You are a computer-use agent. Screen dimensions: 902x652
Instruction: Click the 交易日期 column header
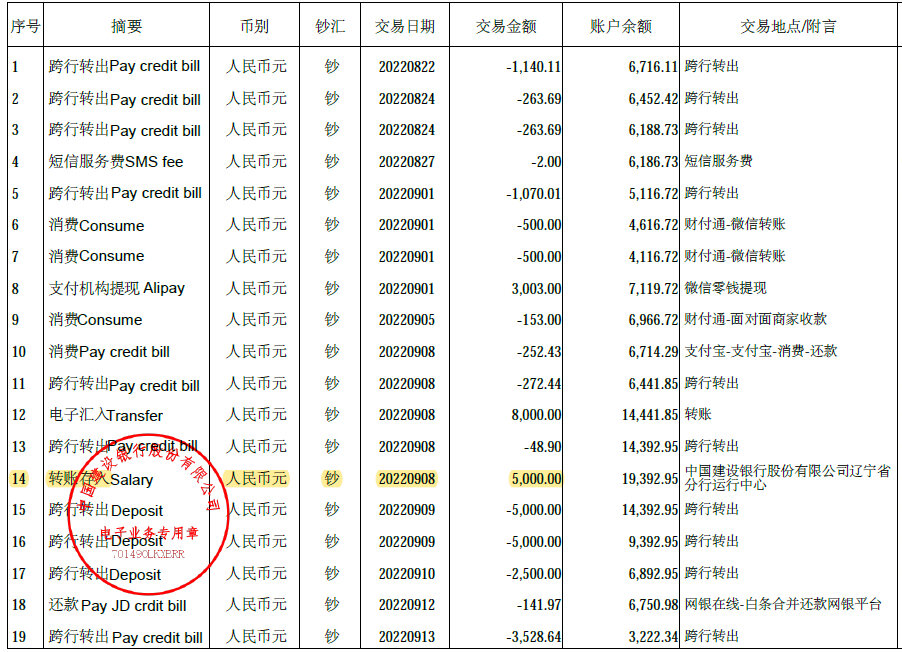(405, 26)
